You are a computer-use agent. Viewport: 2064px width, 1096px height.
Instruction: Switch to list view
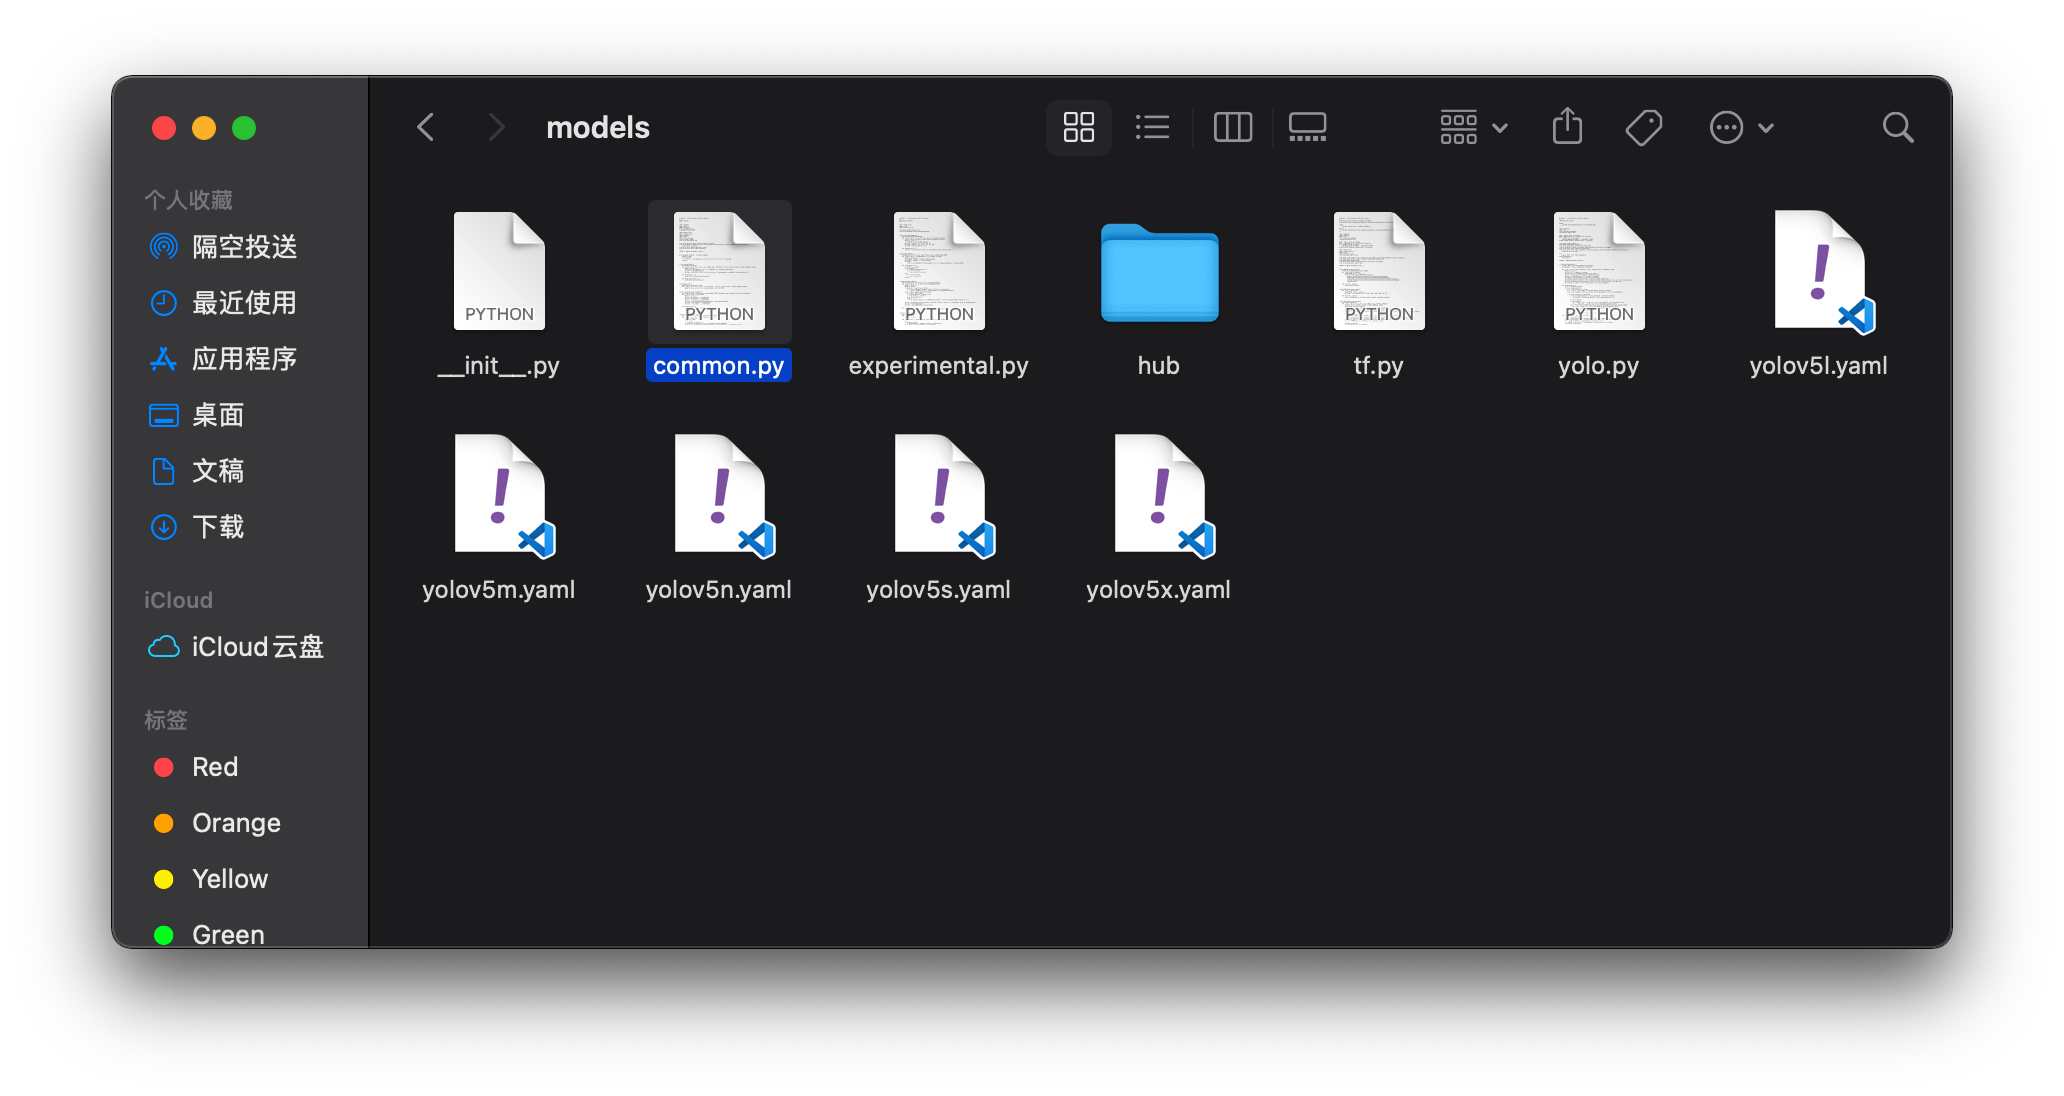click(x=1153, y=127)
